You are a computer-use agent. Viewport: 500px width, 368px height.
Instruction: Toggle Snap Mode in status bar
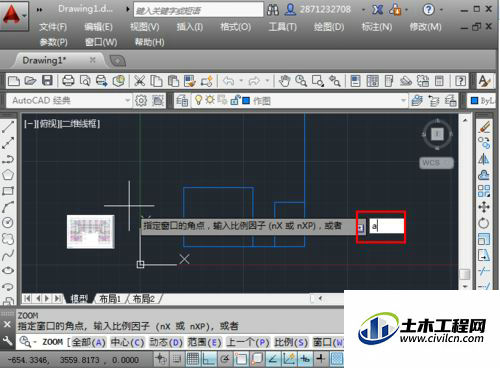tap(177, 359)
